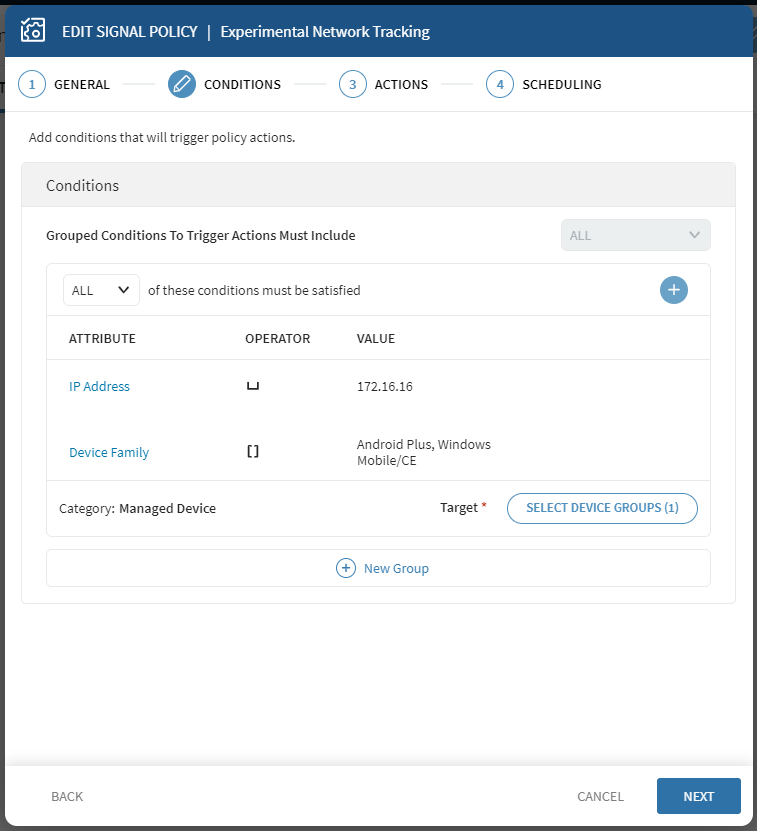
Task: Cancel editing the signal policy
Action: coord(600,797)
